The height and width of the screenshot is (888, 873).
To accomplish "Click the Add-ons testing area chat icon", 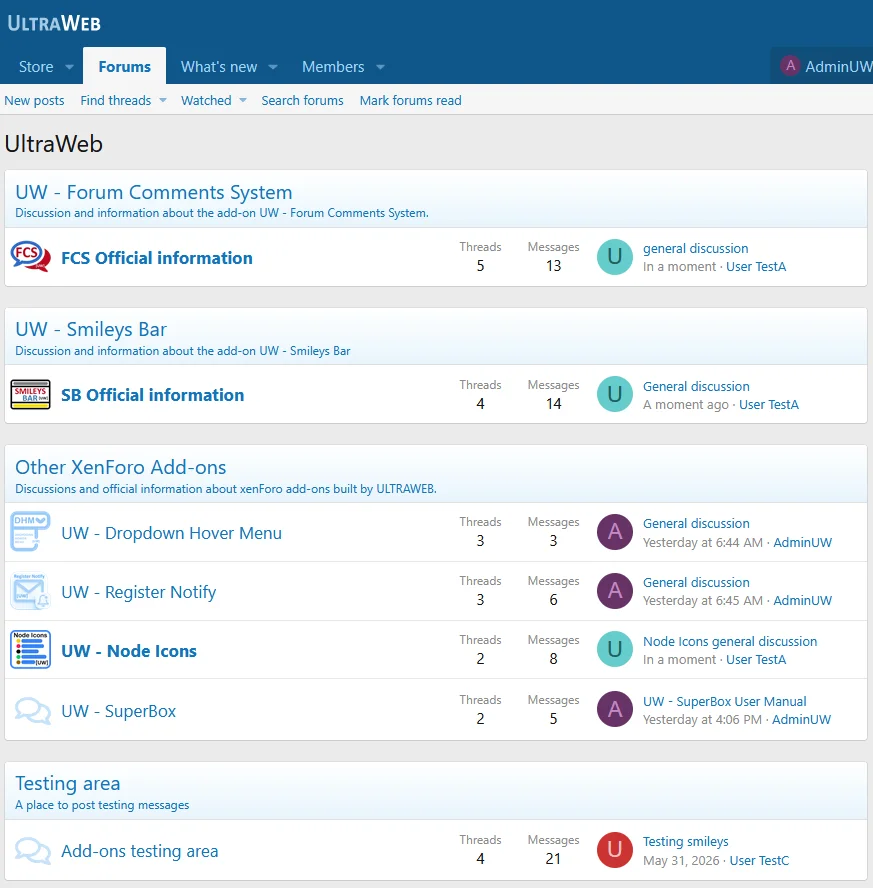I will click(32, 850).
